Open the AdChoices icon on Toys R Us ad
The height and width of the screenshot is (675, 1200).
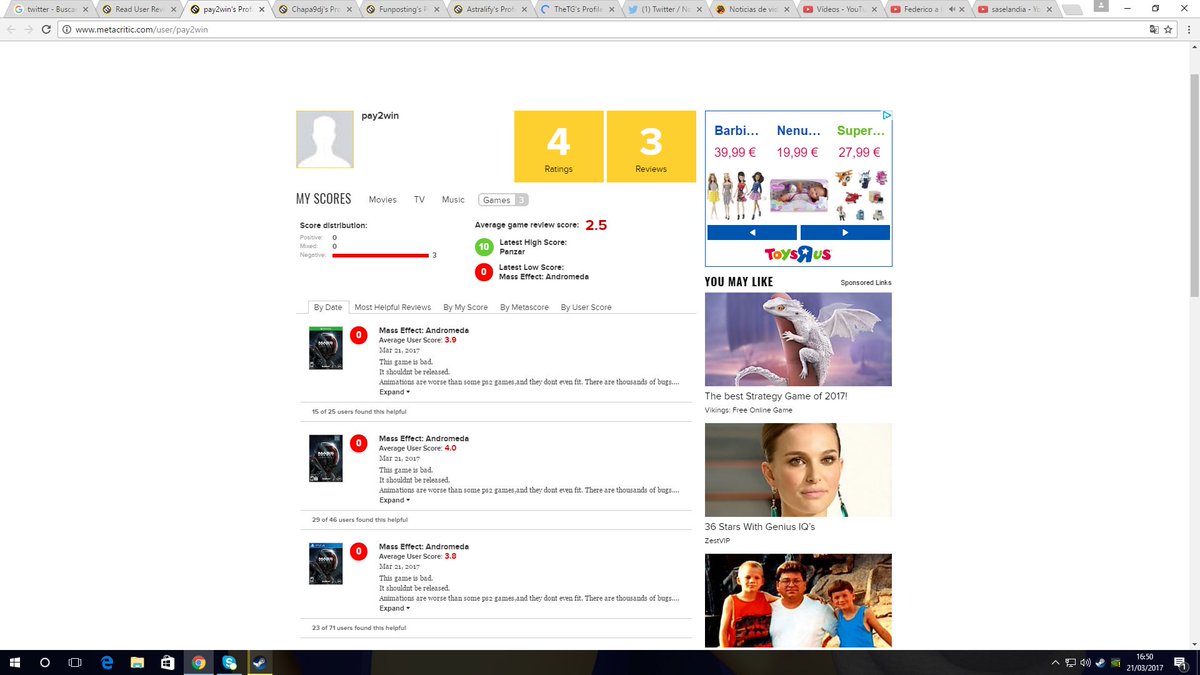click(x=886, y=115)
